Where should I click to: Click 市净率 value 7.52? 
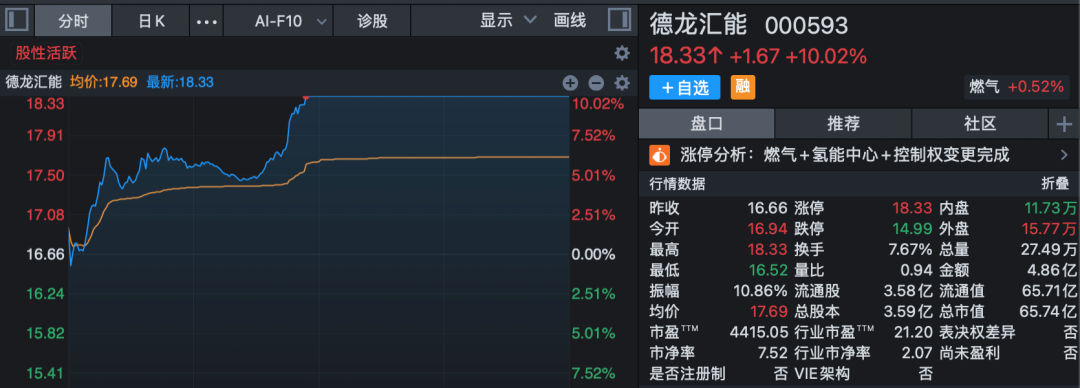tap(772, 353)
